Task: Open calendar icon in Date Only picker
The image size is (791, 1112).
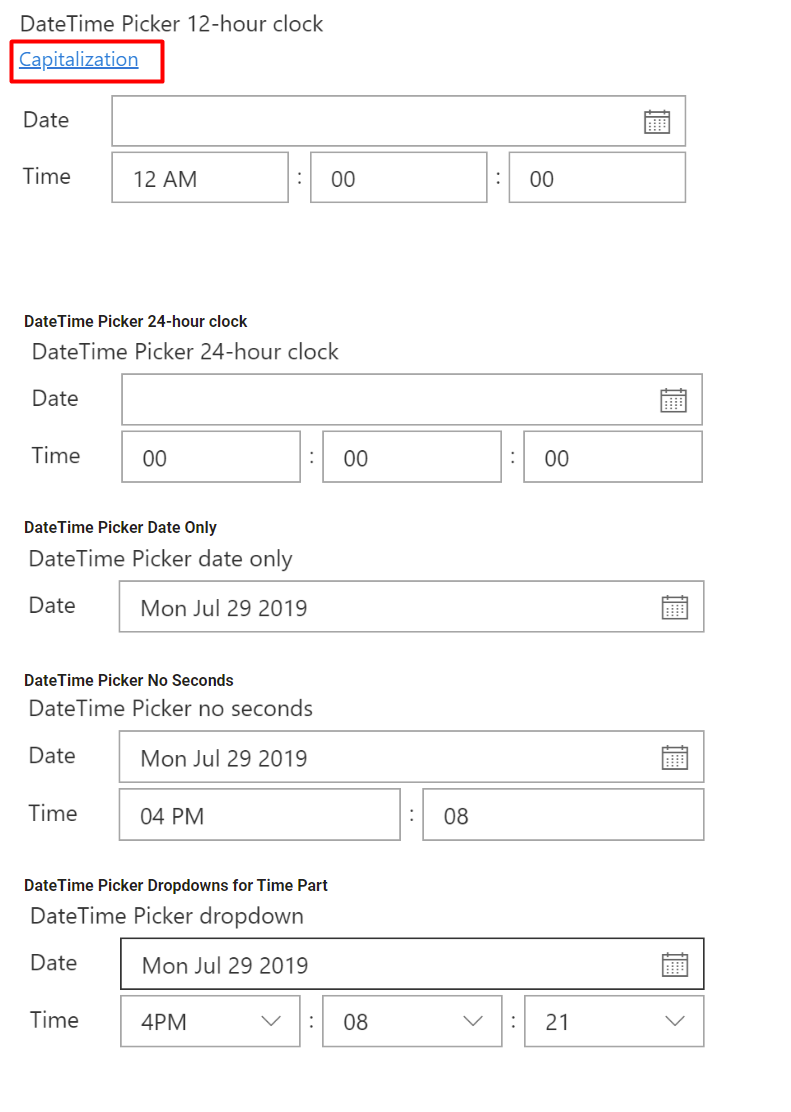Action: click(x=673, y=606)
